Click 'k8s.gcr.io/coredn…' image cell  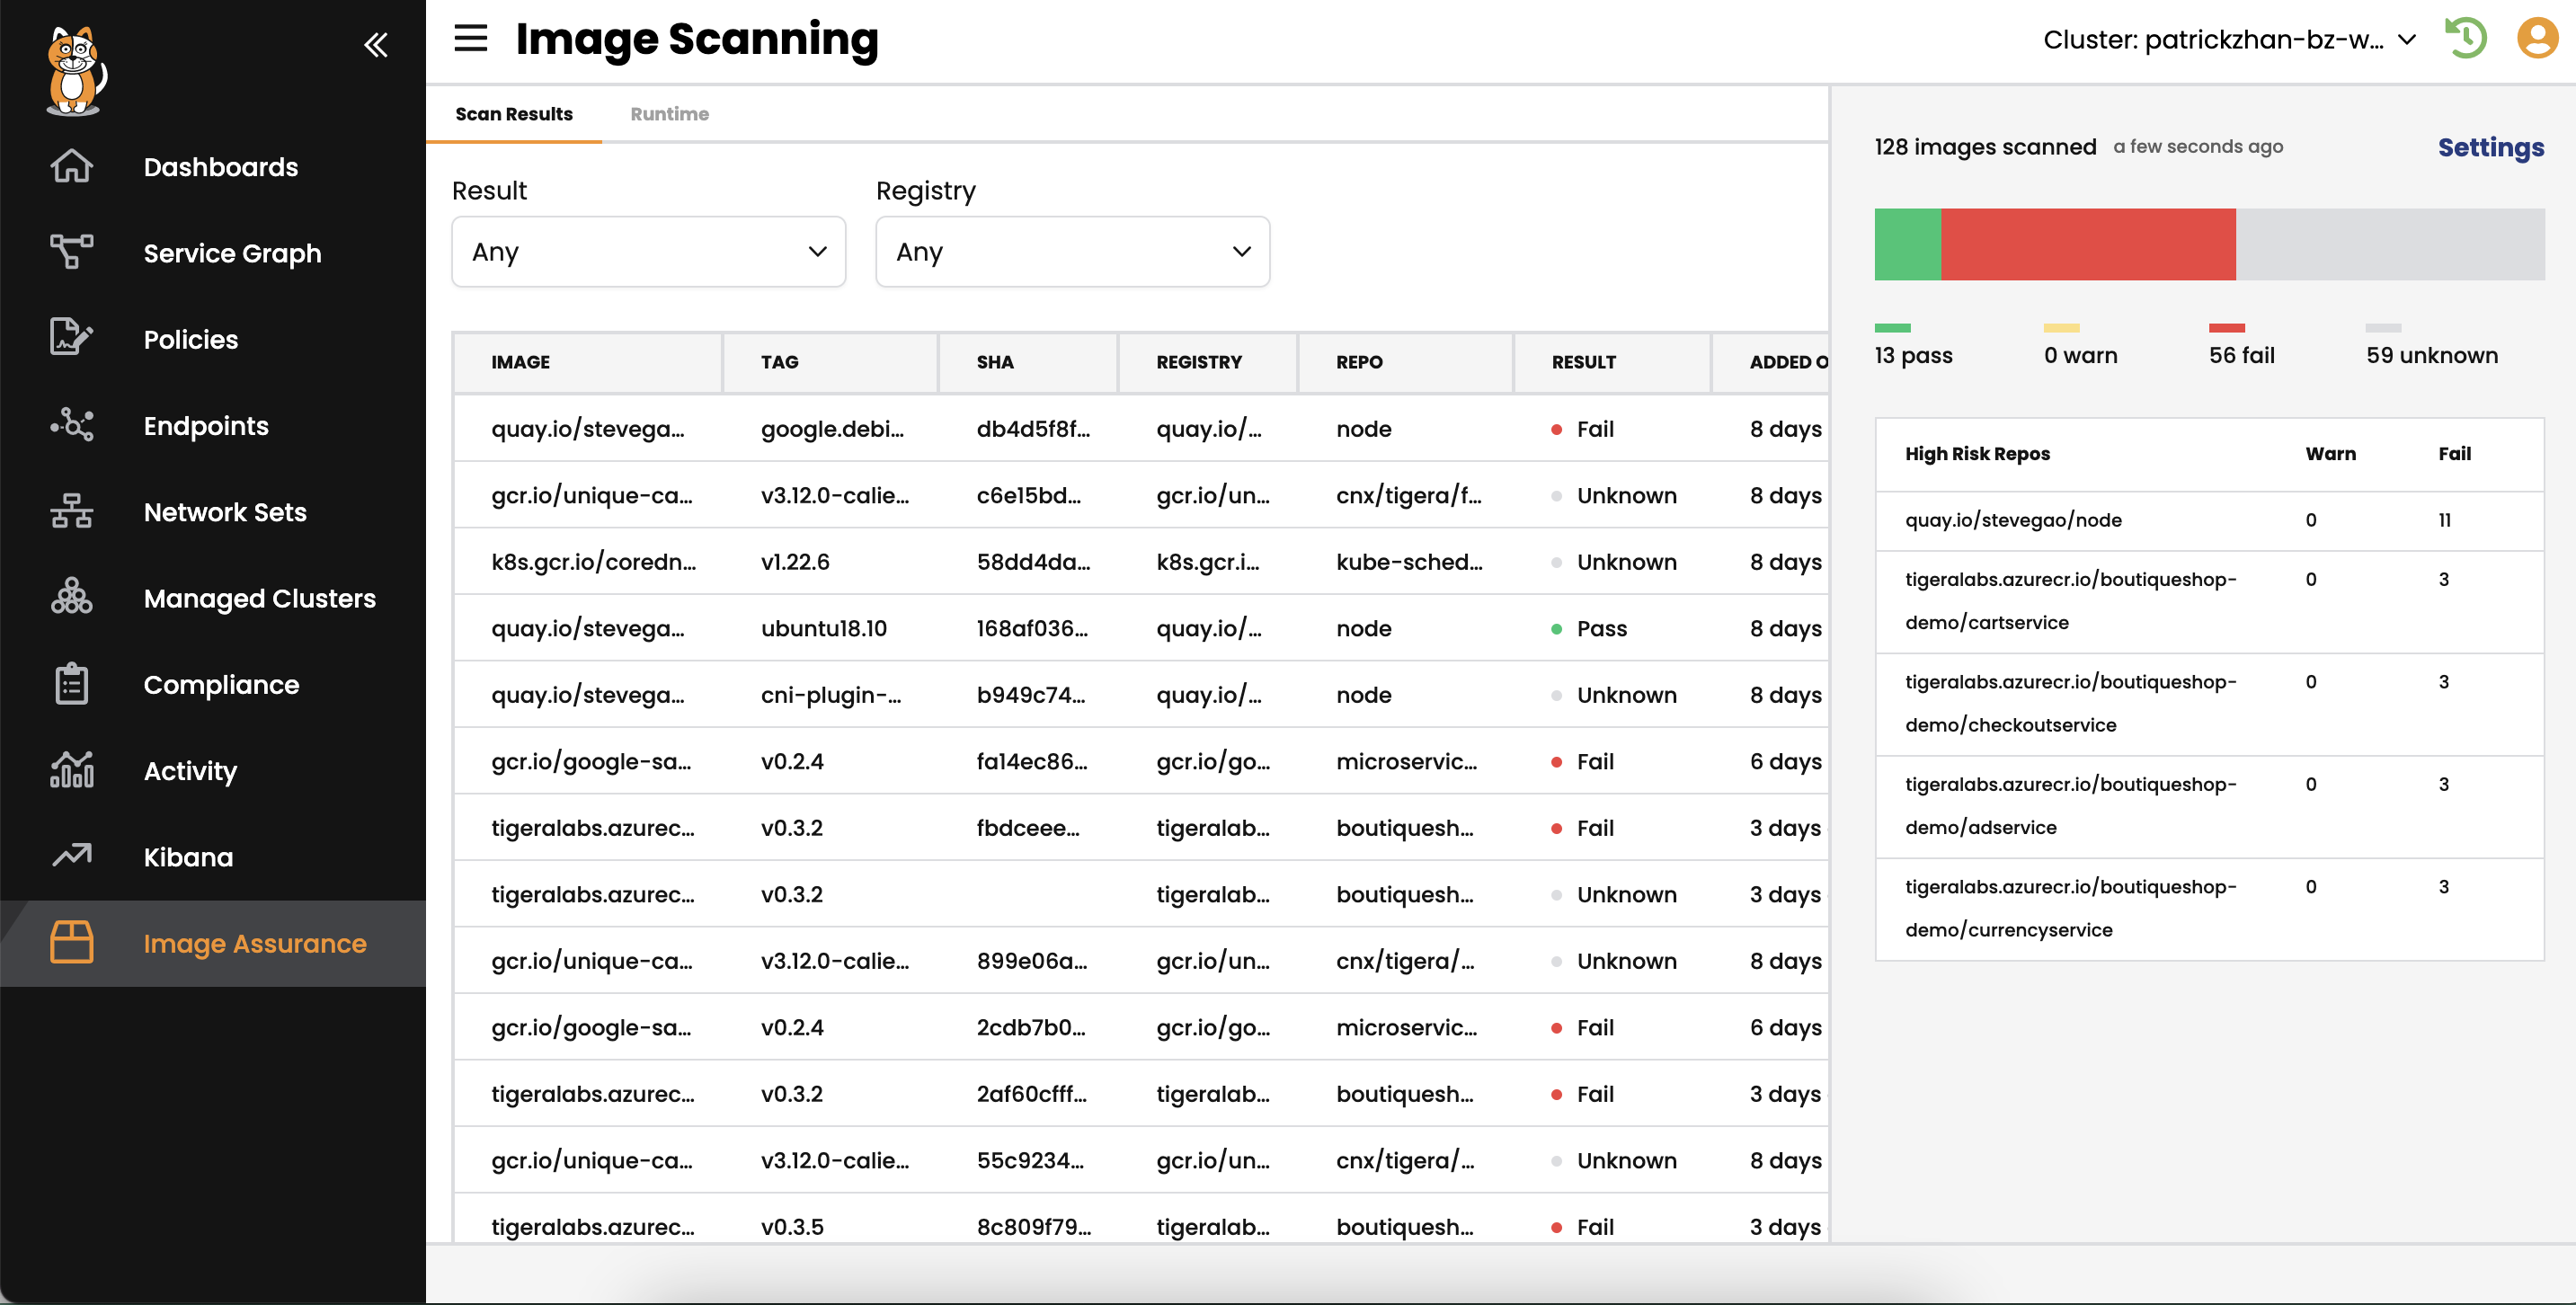tap(593, 562)
